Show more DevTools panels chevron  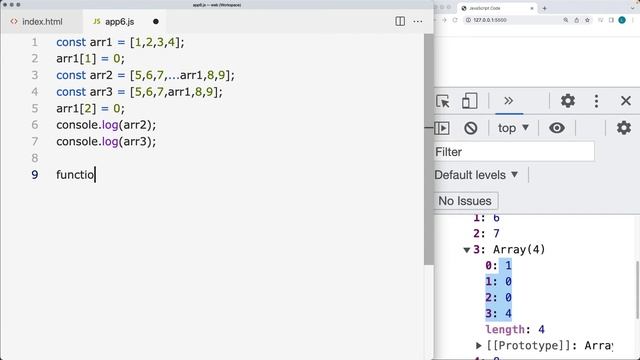pyautogui.click(x=509, y=101)
